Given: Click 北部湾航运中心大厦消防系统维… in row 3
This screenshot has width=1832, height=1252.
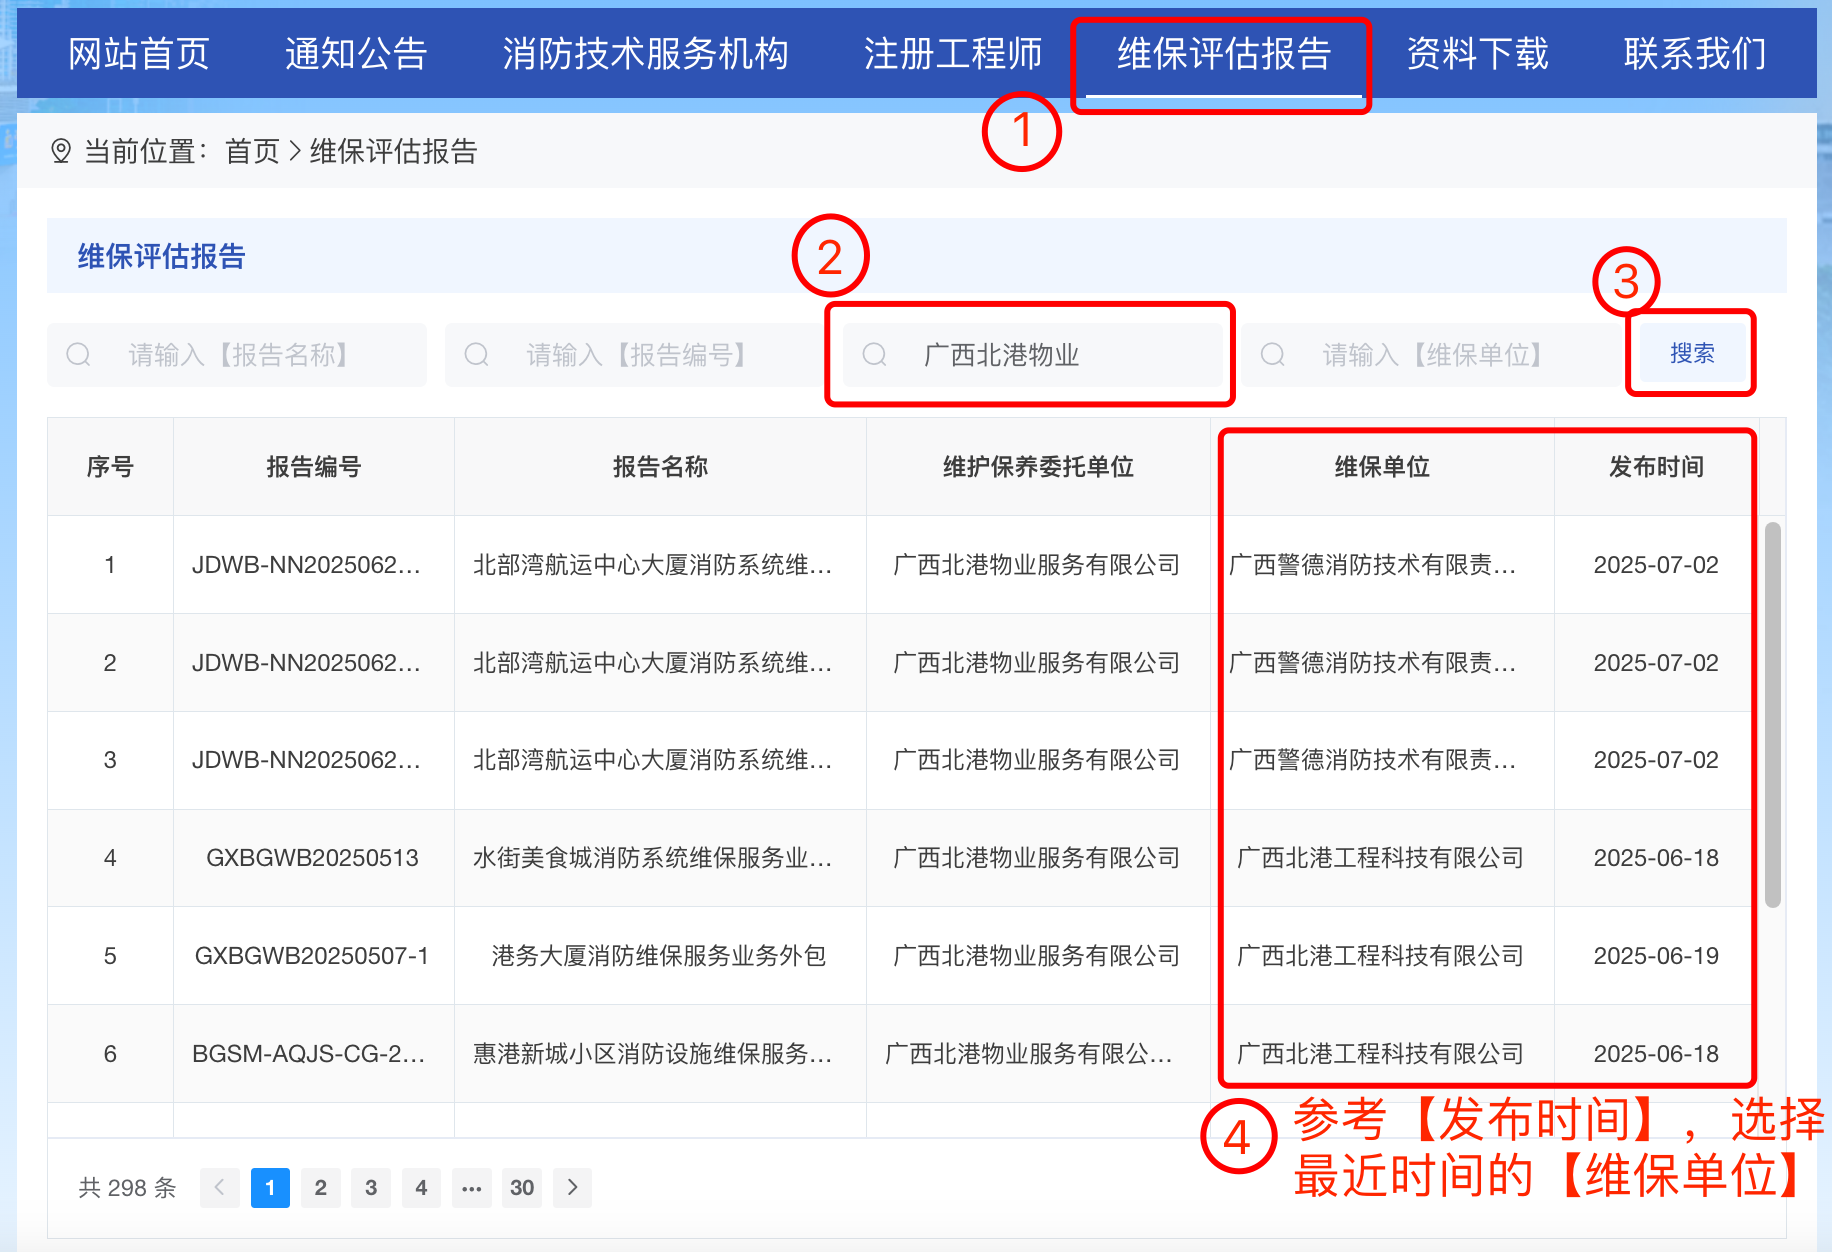Looking at the screenshot, I should (x=652, y=760).
